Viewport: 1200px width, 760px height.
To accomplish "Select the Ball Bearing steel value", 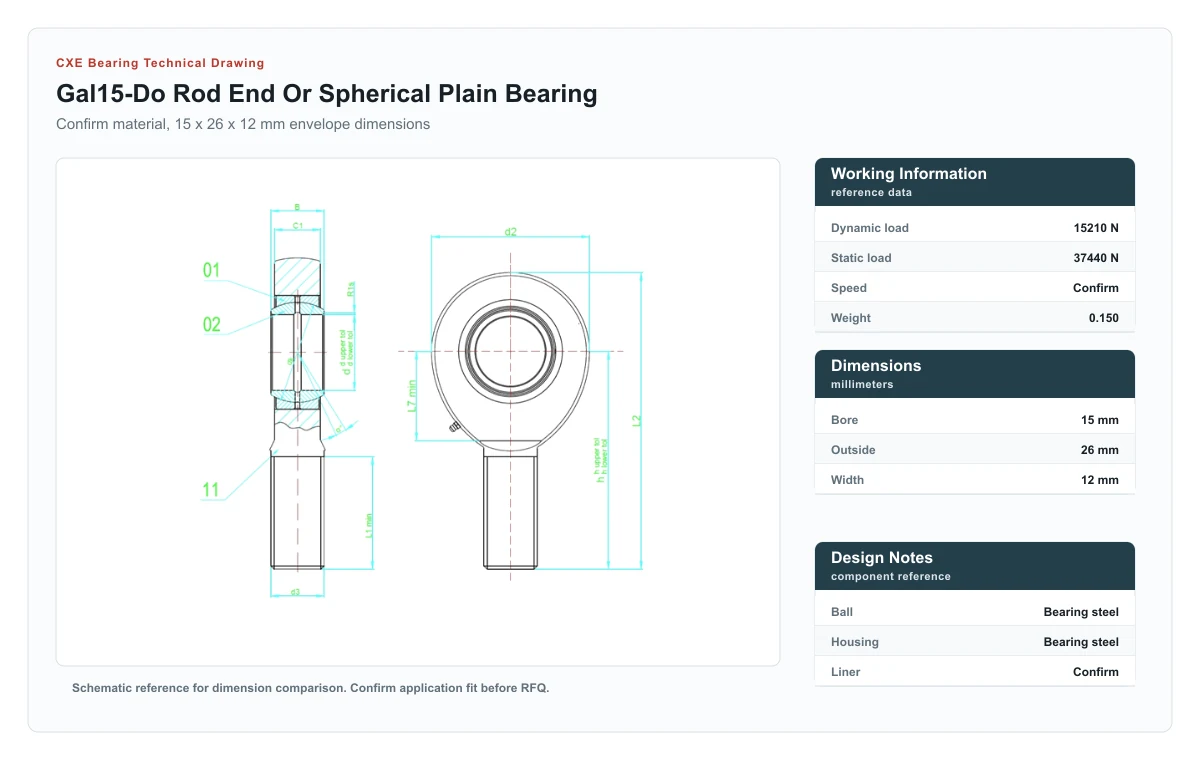I will coord(1081,612).
